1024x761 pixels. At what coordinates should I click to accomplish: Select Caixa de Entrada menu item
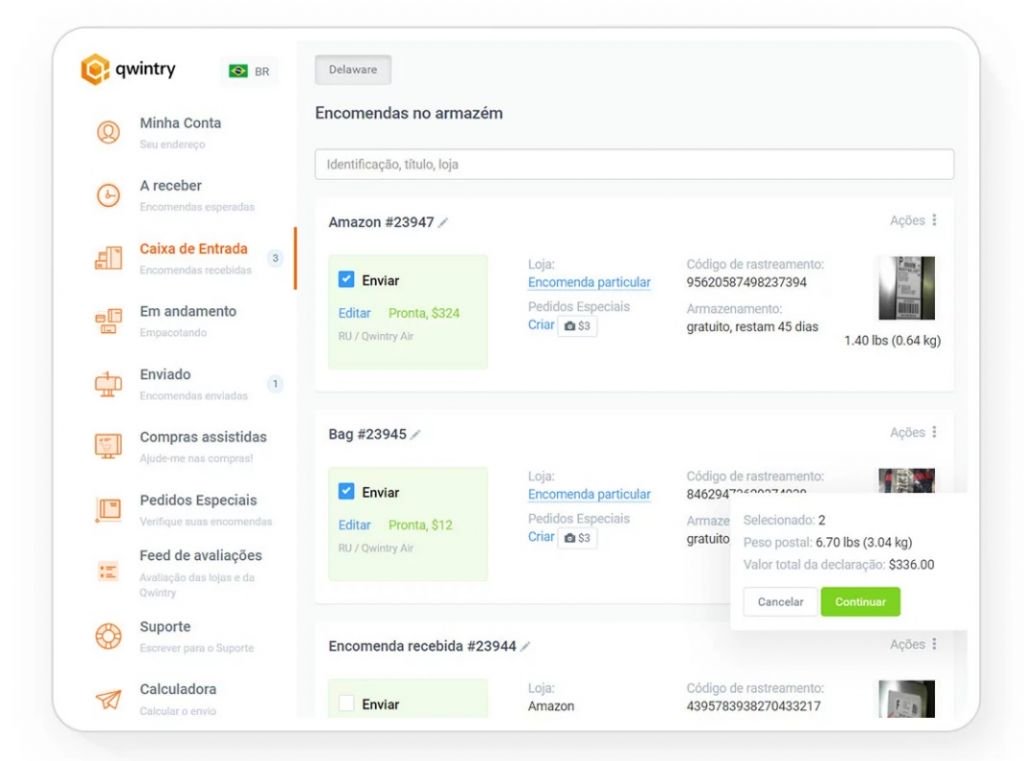[x=193, y=257]
